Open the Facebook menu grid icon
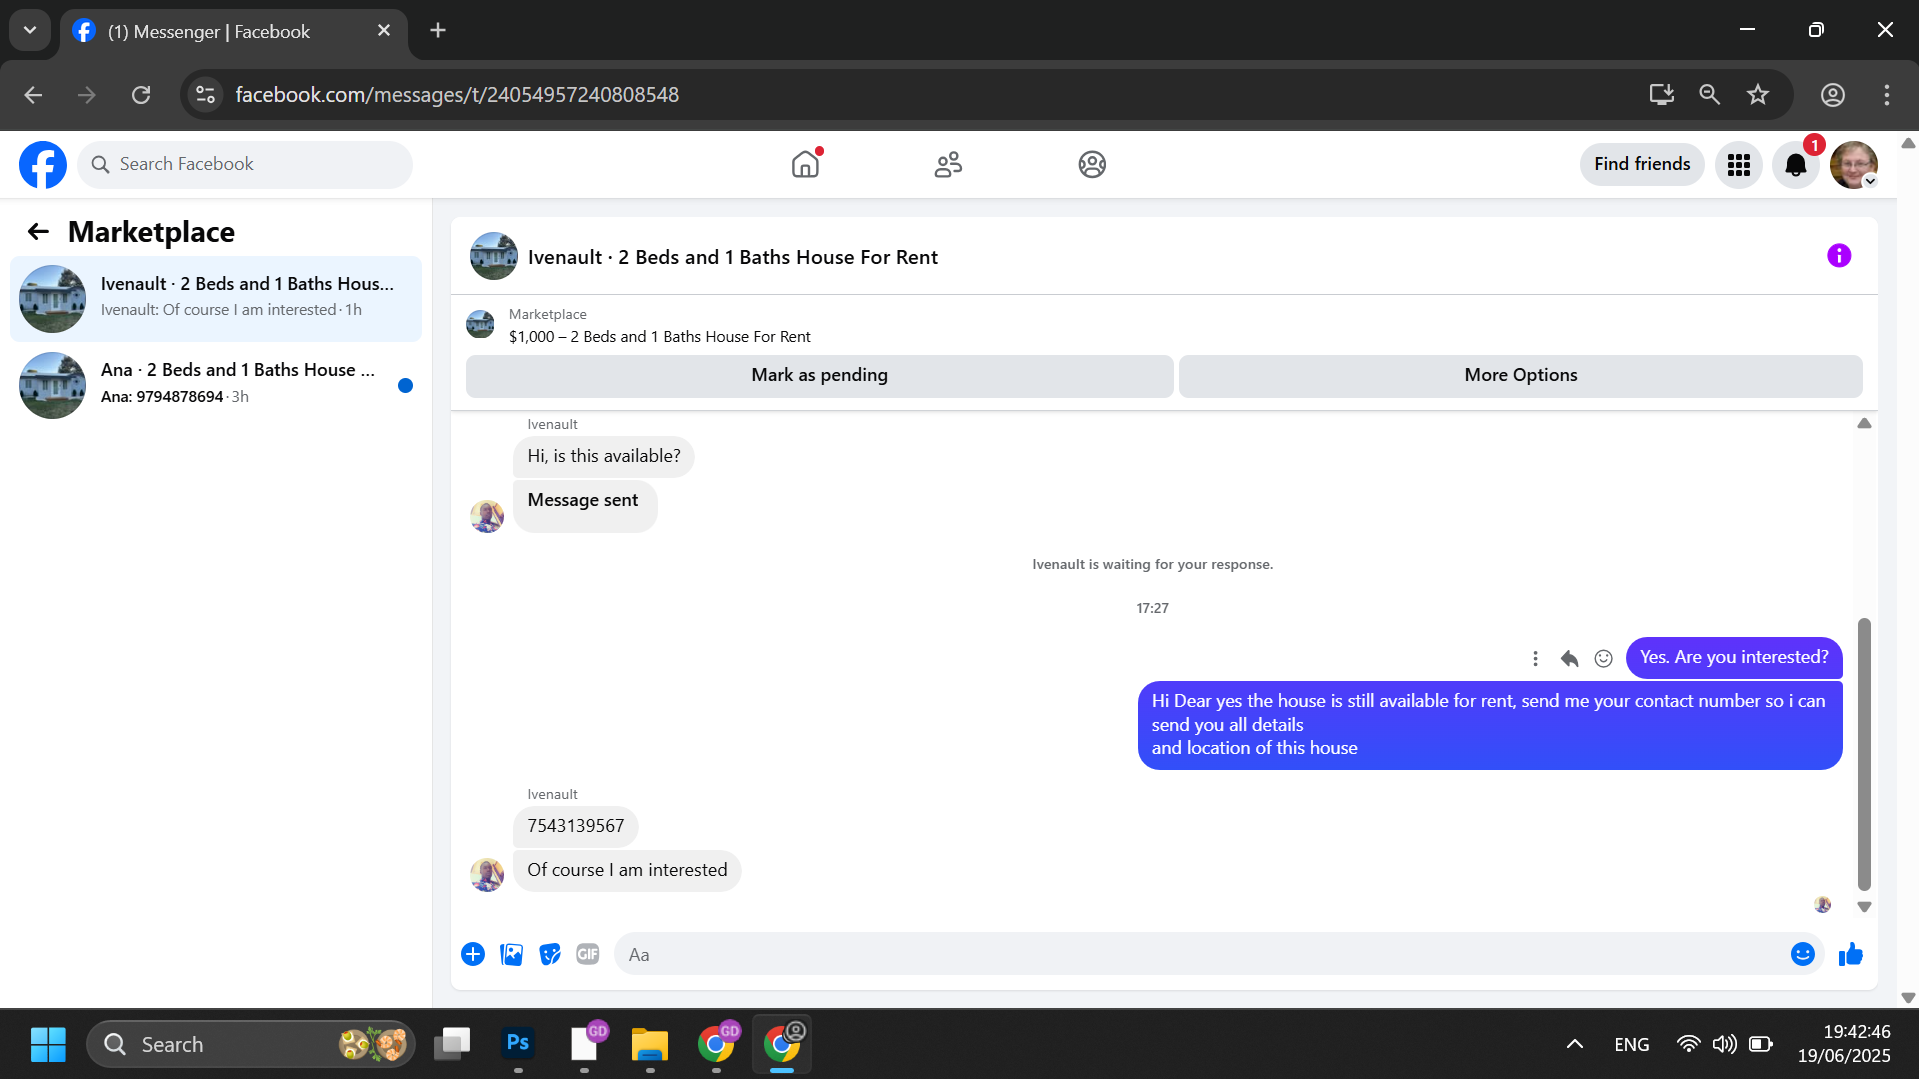Screen dimensions: 1919x1079 (x=1739, y=165)
